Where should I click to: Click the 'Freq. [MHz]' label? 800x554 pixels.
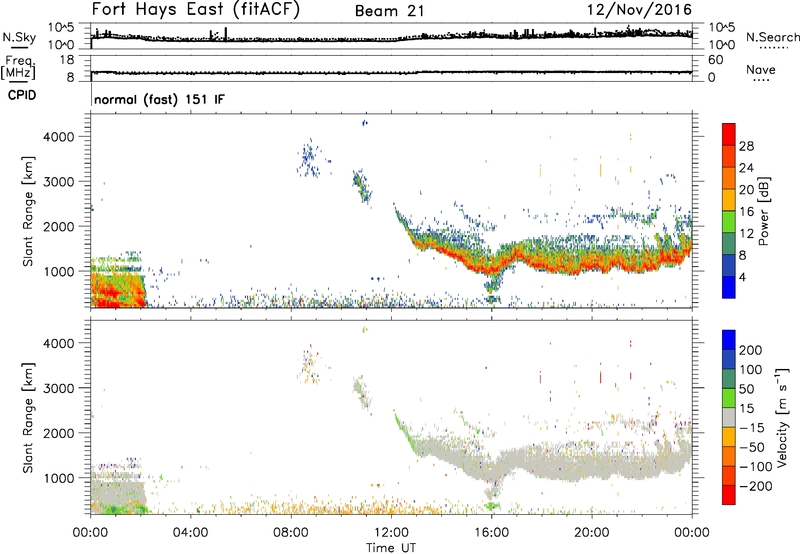pyautogui.click(x=18, y=68)
